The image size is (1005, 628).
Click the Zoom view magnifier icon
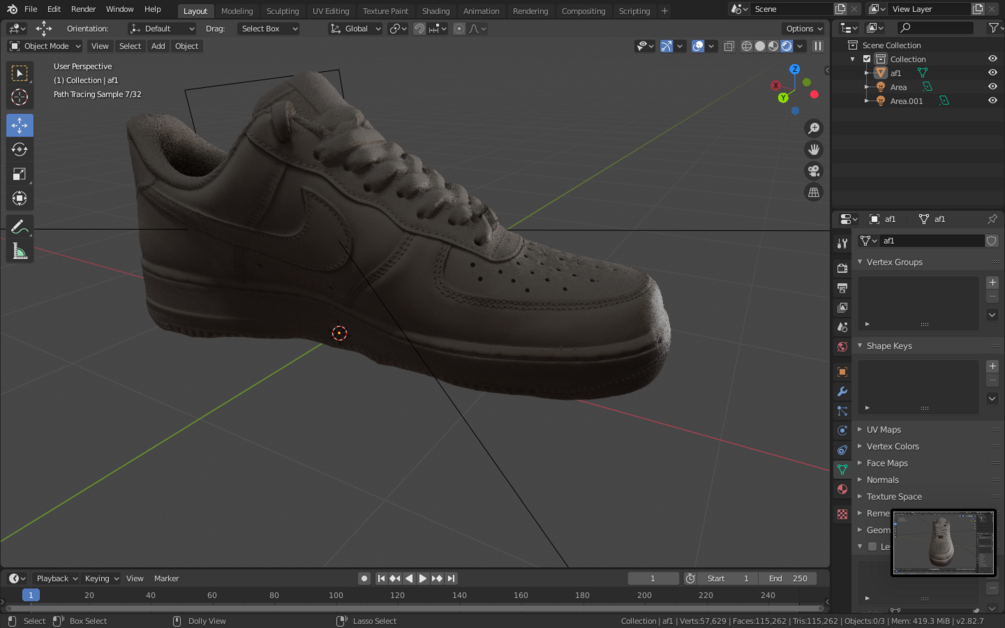(x=813, y=128)
